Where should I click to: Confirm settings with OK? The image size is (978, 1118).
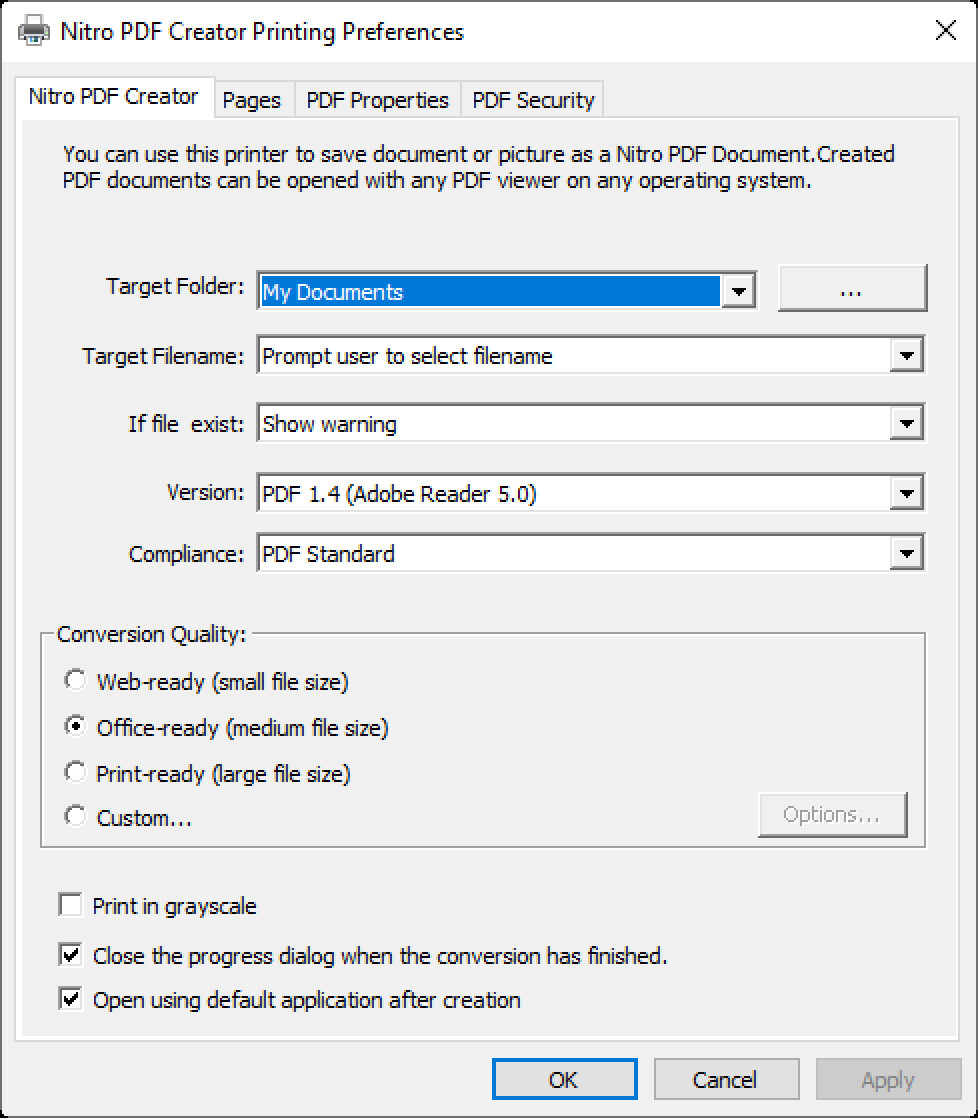coord(565,1079)
